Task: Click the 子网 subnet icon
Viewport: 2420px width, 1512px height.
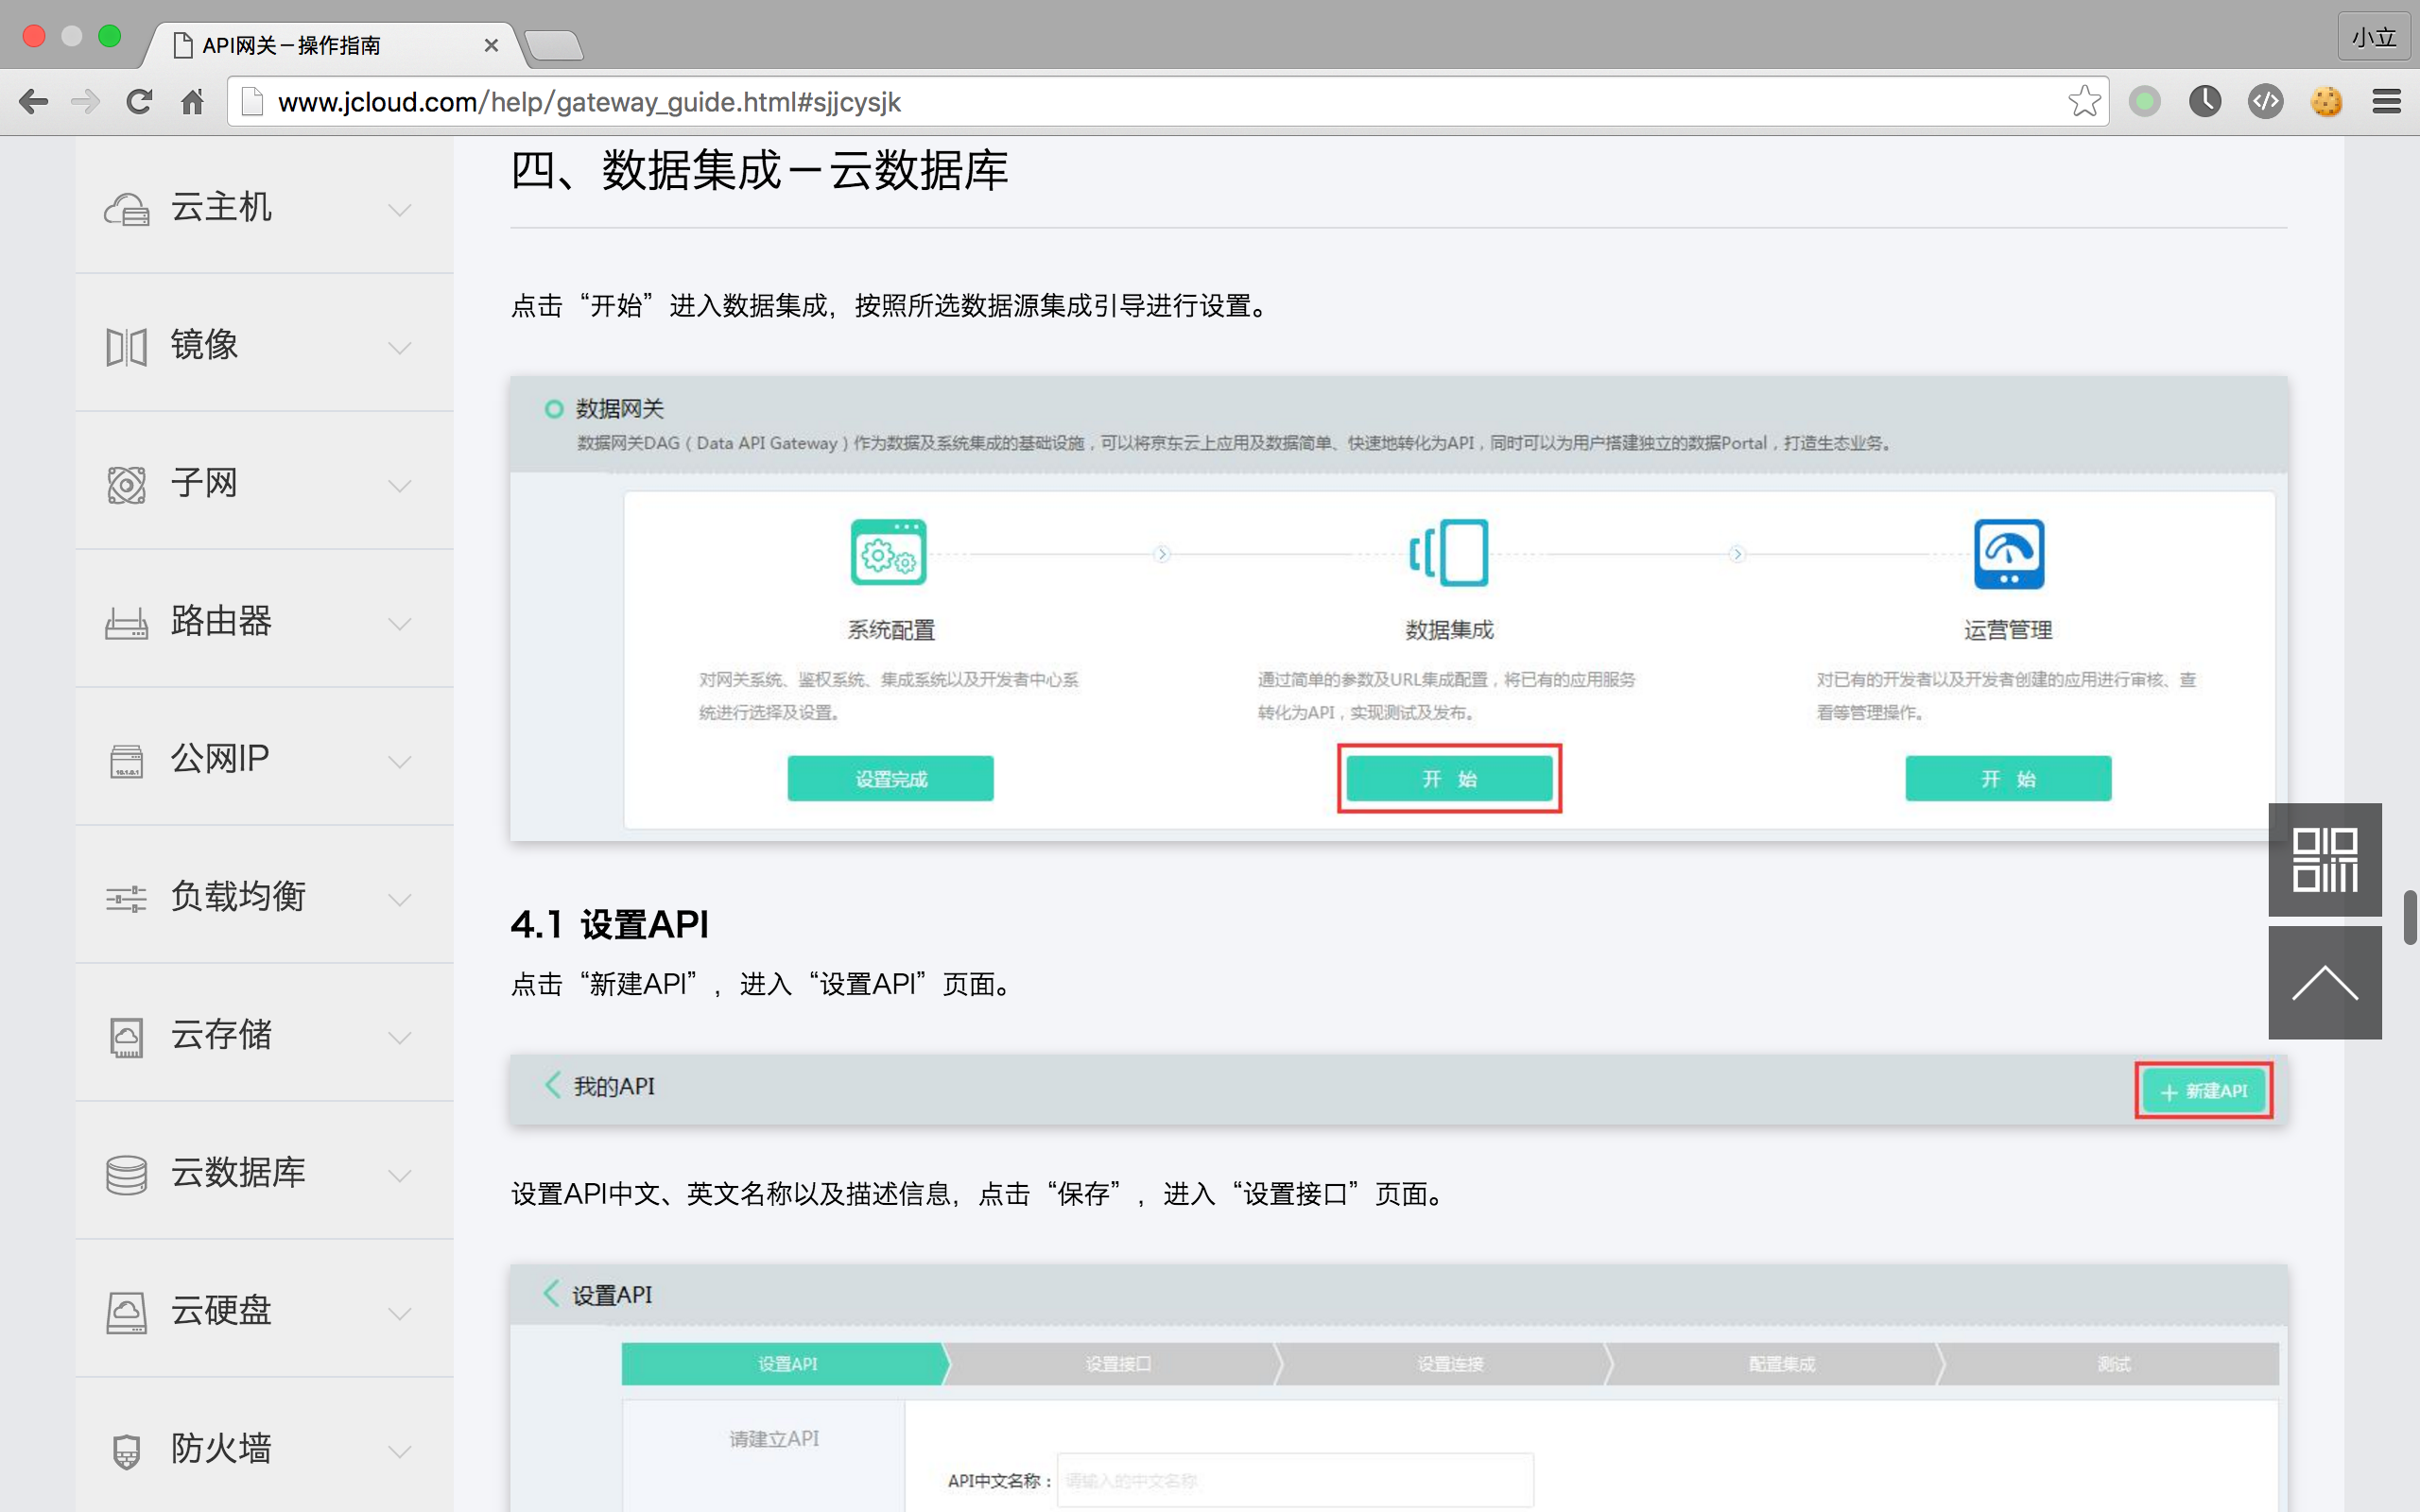Action: [x=127, y=484]
